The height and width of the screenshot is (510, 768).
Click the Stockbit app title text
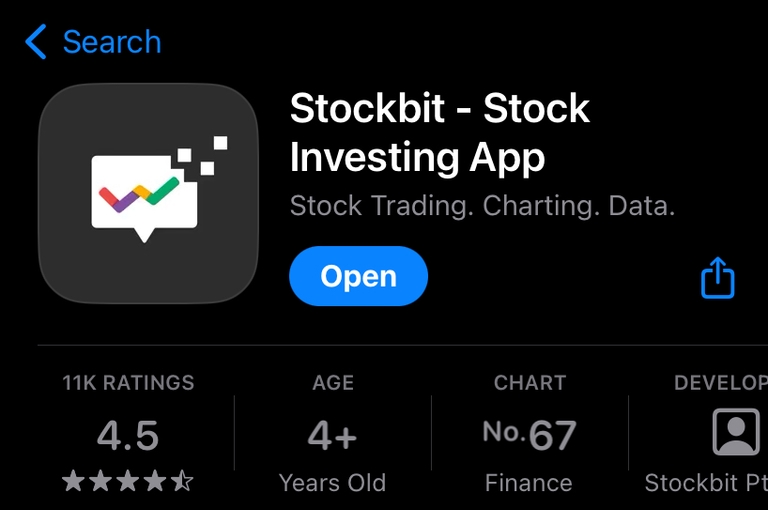tap(440, 133)
